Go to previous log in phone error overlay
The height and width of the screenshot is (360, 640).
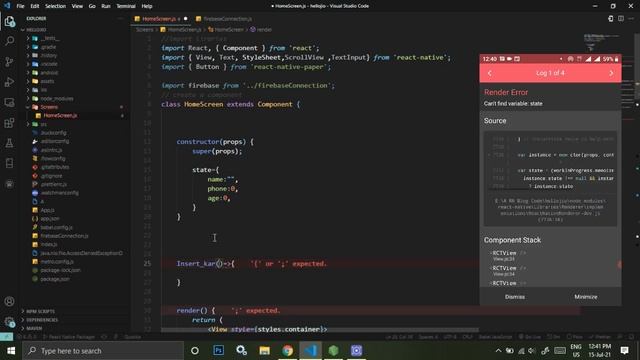(490, 73)
